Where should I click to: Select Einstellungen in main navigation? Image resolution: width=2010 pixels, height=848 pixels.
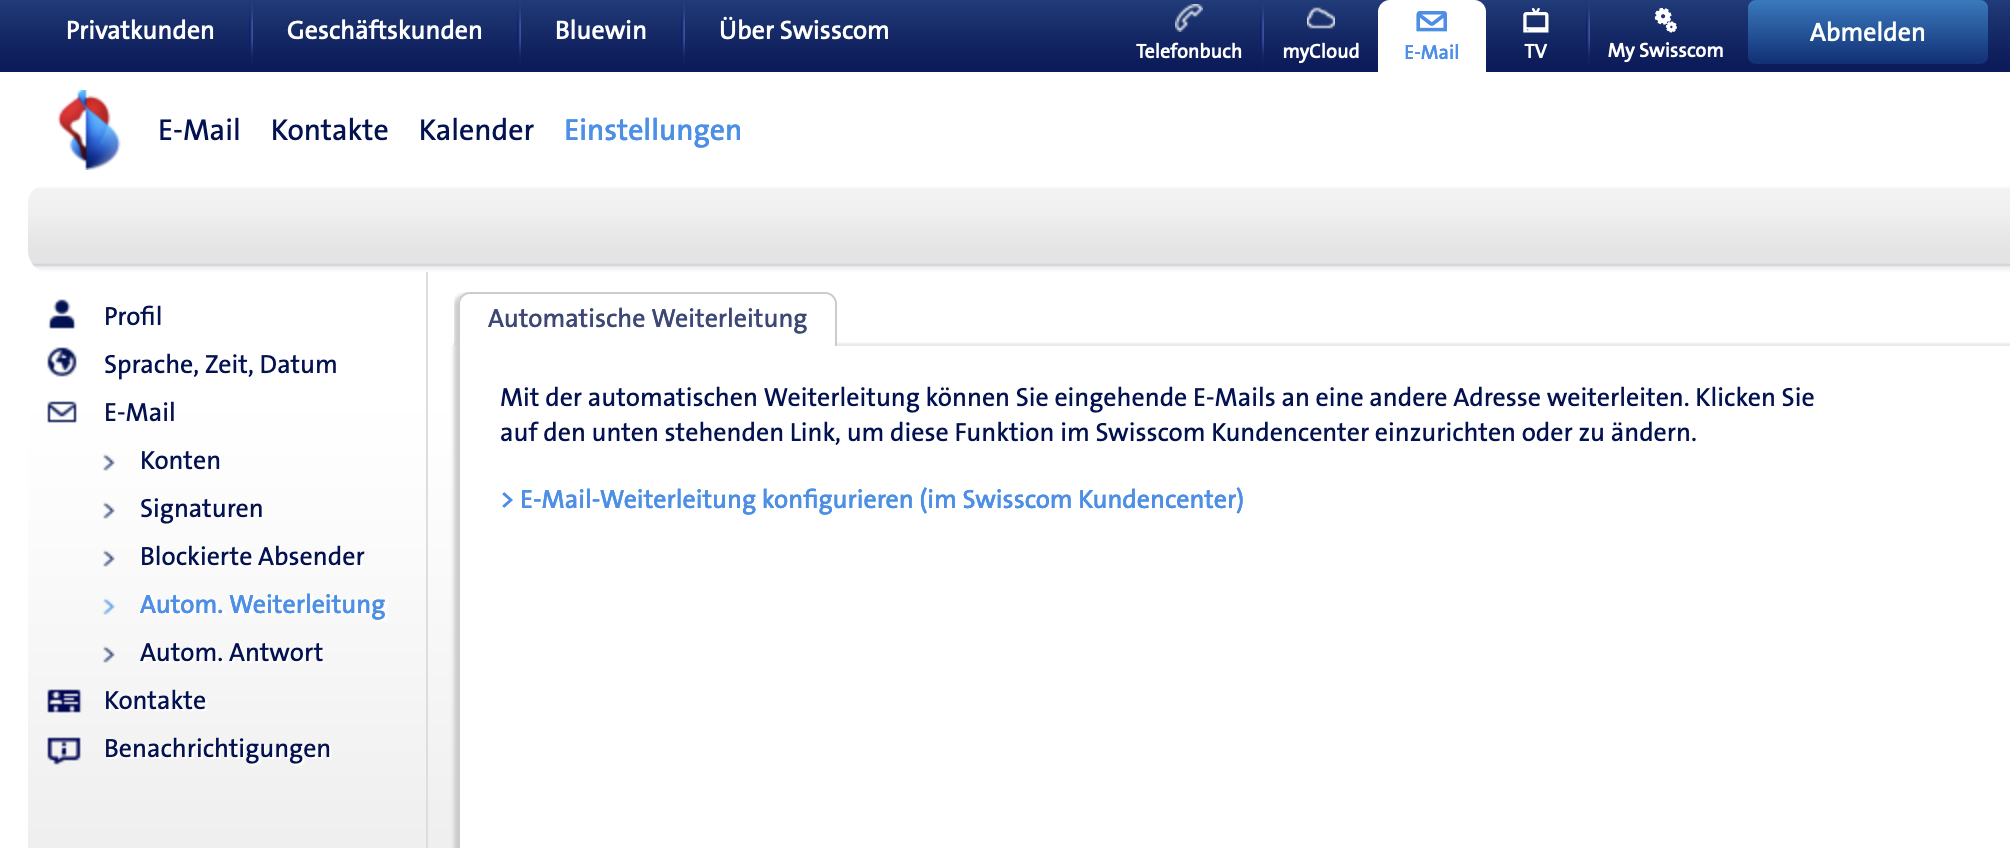652,130
